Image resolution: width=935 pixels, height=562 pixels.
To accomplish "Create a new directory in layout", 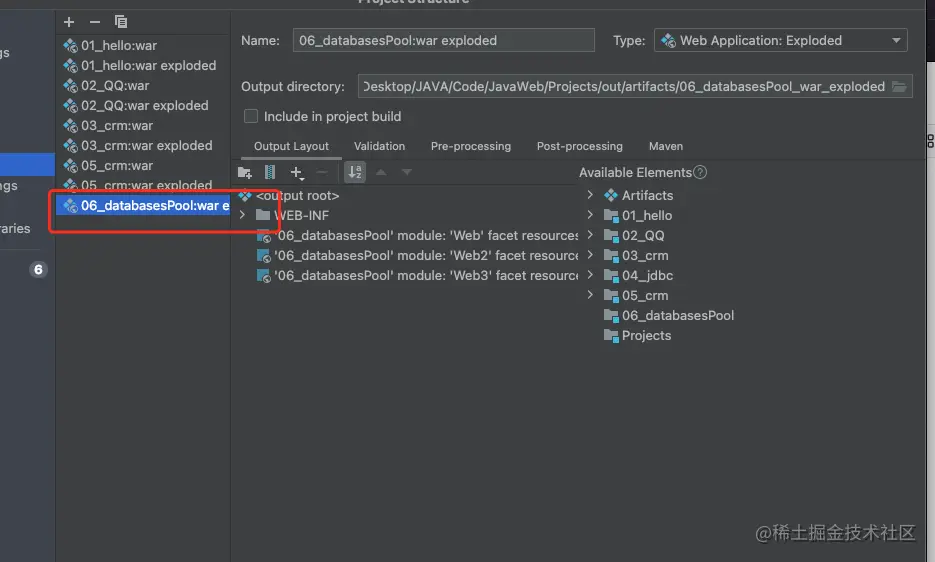I will 244,172.
